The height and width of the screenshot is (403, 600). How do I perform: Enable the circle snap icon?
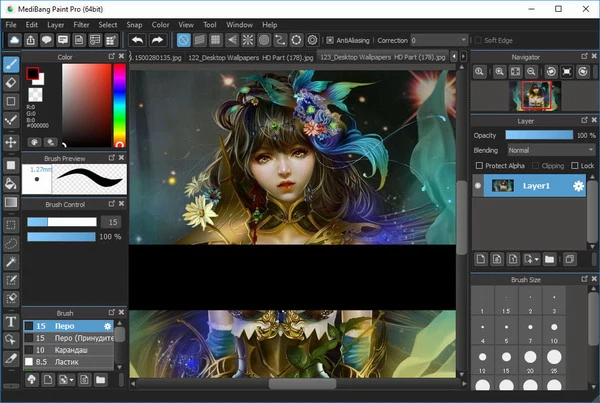(x=264, y=40)
